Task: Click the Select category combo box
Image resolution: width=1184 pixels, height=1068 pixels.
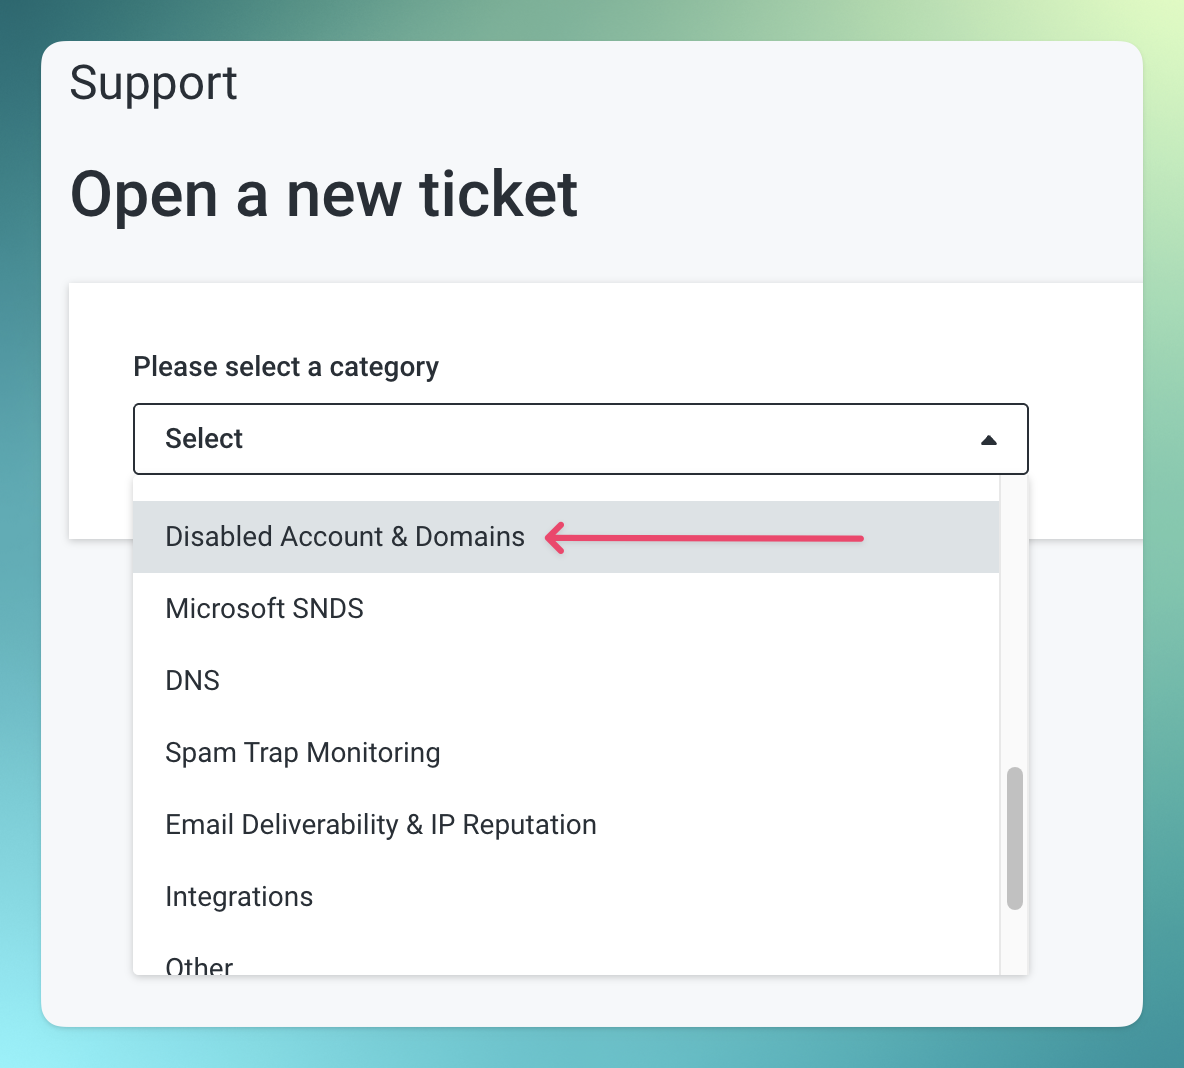Action: 580,439
